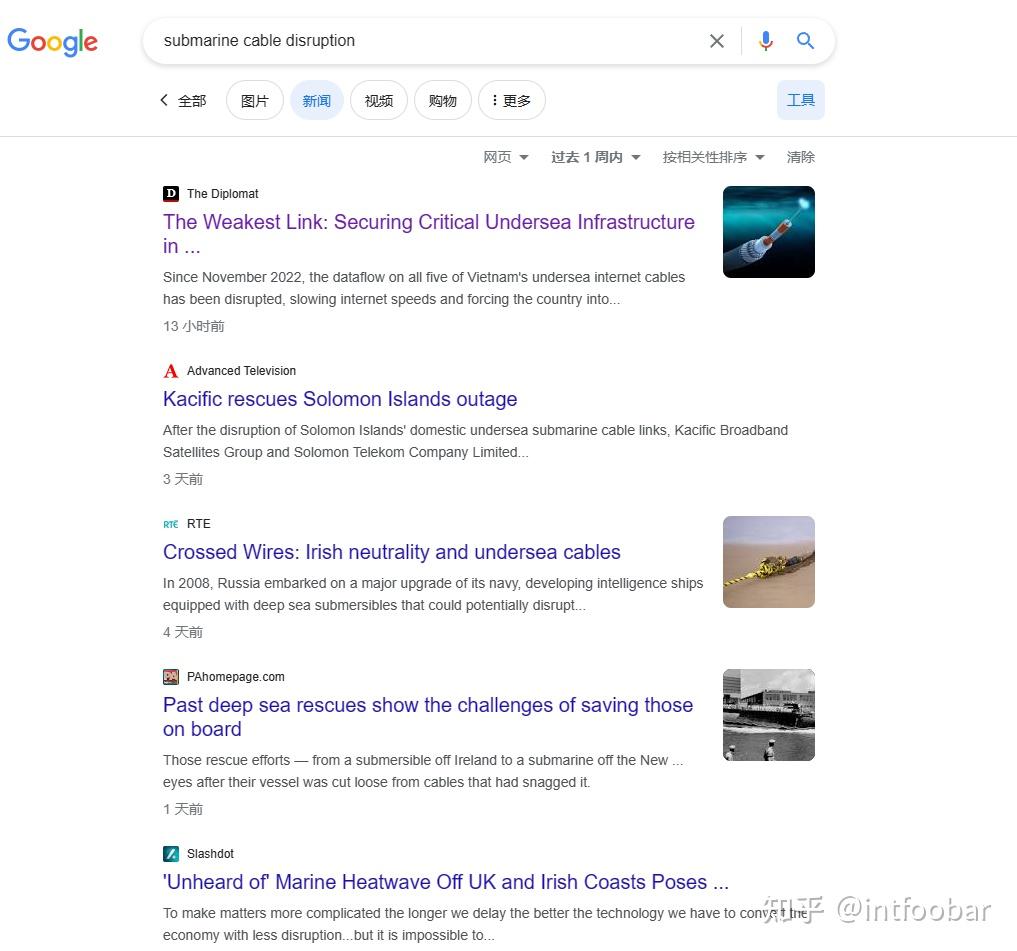Switch to the 全部 tab
1017x951 pixels.
(x=192, y=101)
